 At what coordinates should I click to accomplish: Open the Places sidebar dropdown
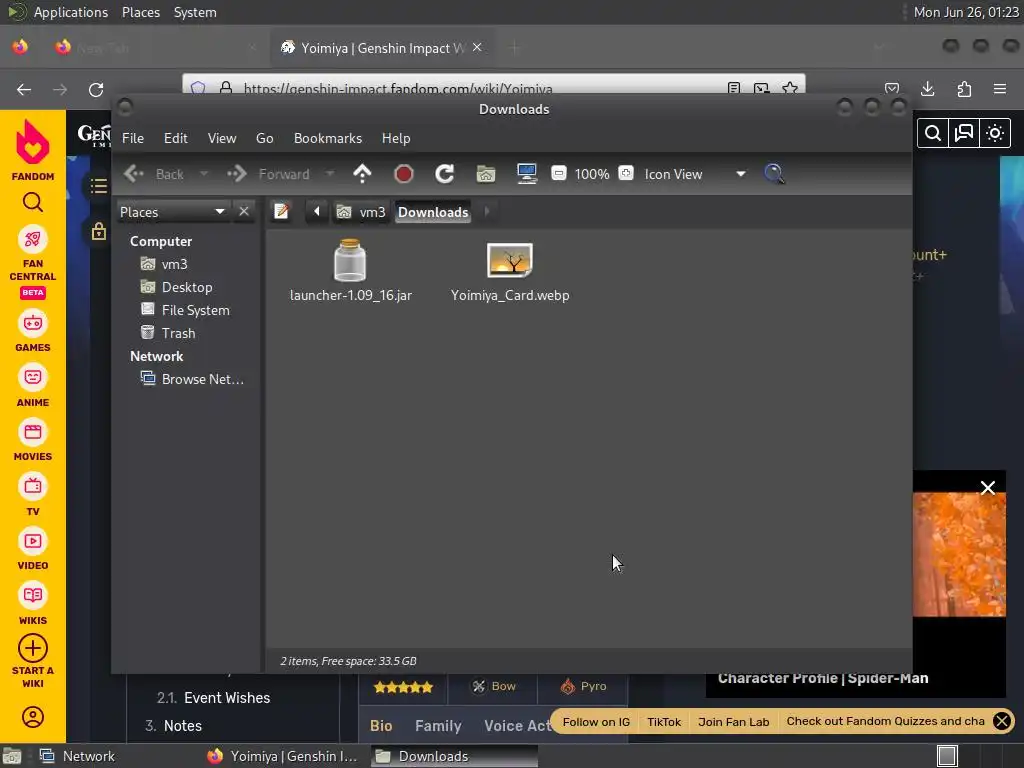click(x=172, y=212)
